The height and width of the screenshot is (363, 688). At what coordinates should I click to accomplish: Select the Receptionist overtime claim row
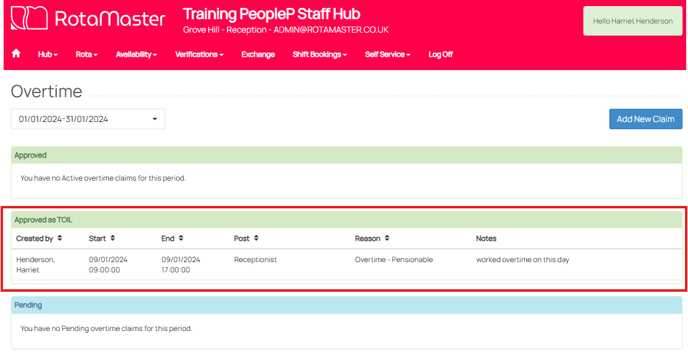point(347,265)
